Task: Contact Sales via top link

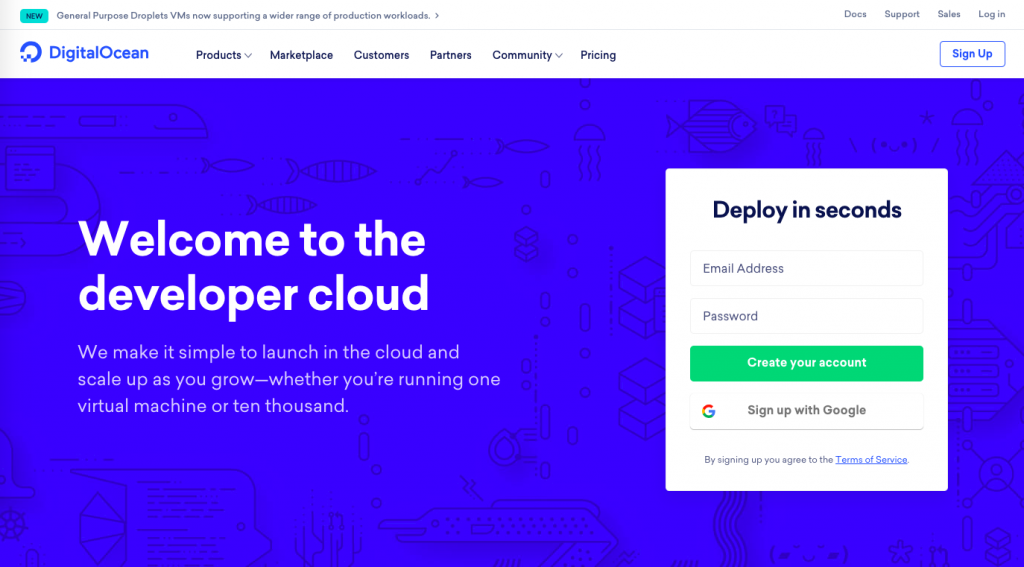Action: [x=949, y=14]
